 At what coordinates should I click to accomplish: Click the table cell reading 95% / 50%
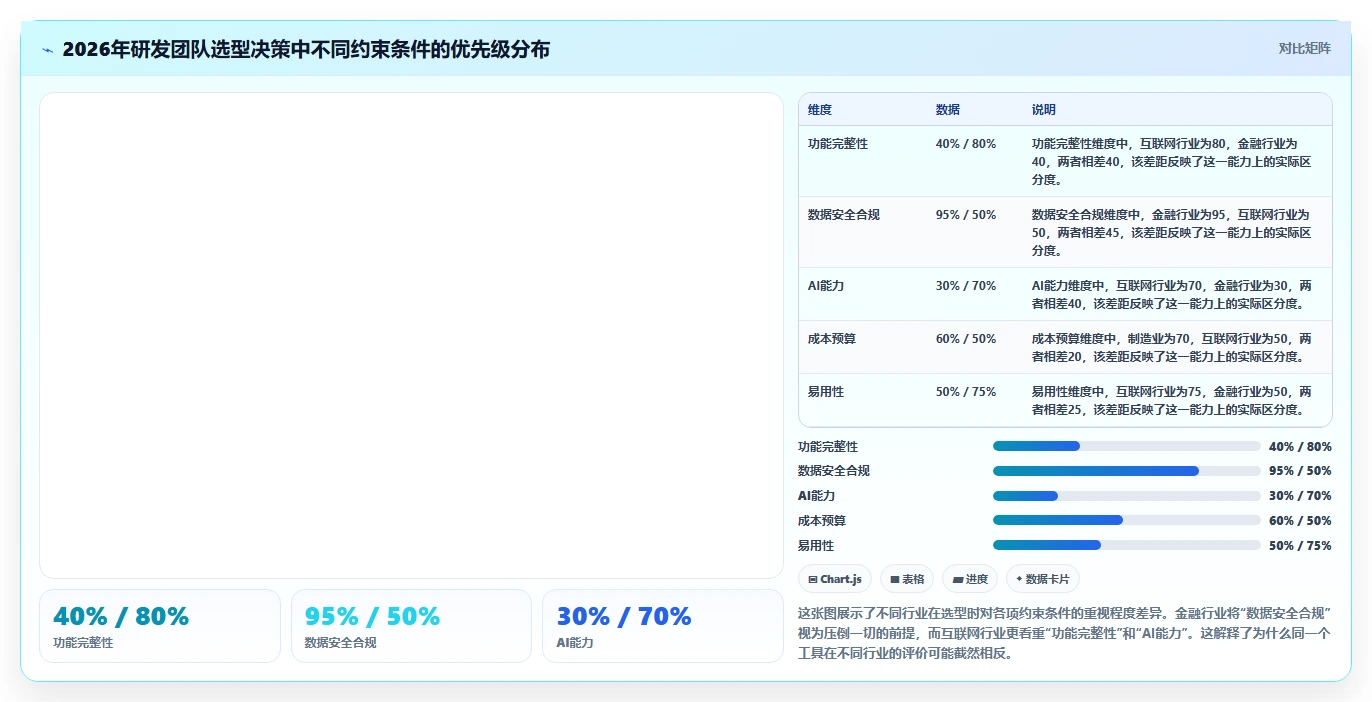[966, 215]
